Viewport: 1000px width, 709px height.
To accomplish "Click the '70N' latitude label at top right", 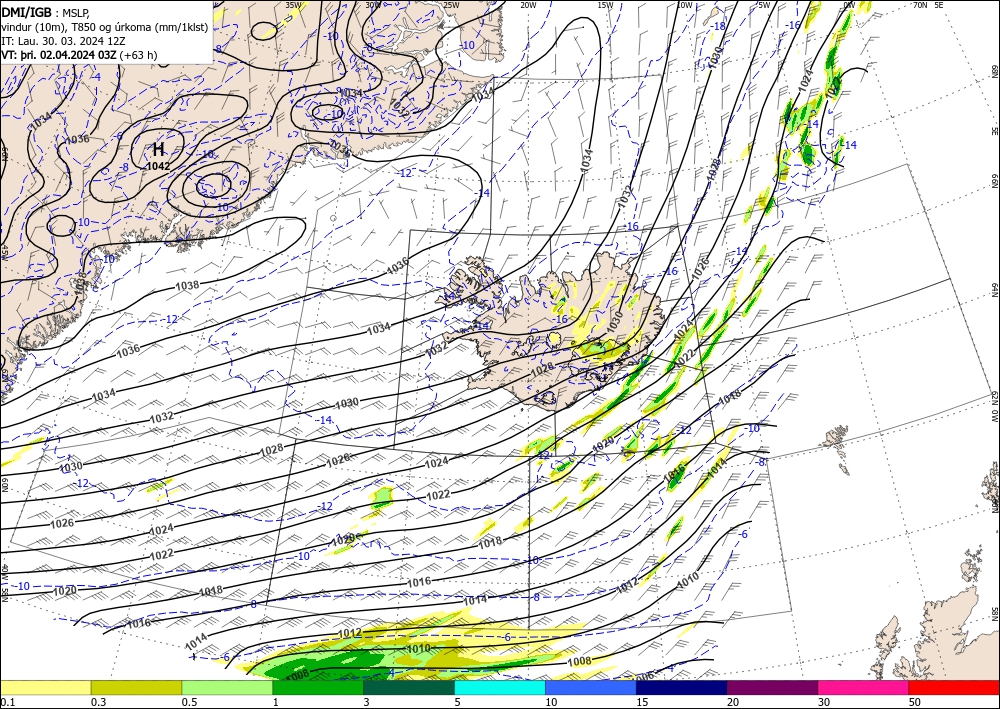I will click(920, 5).
